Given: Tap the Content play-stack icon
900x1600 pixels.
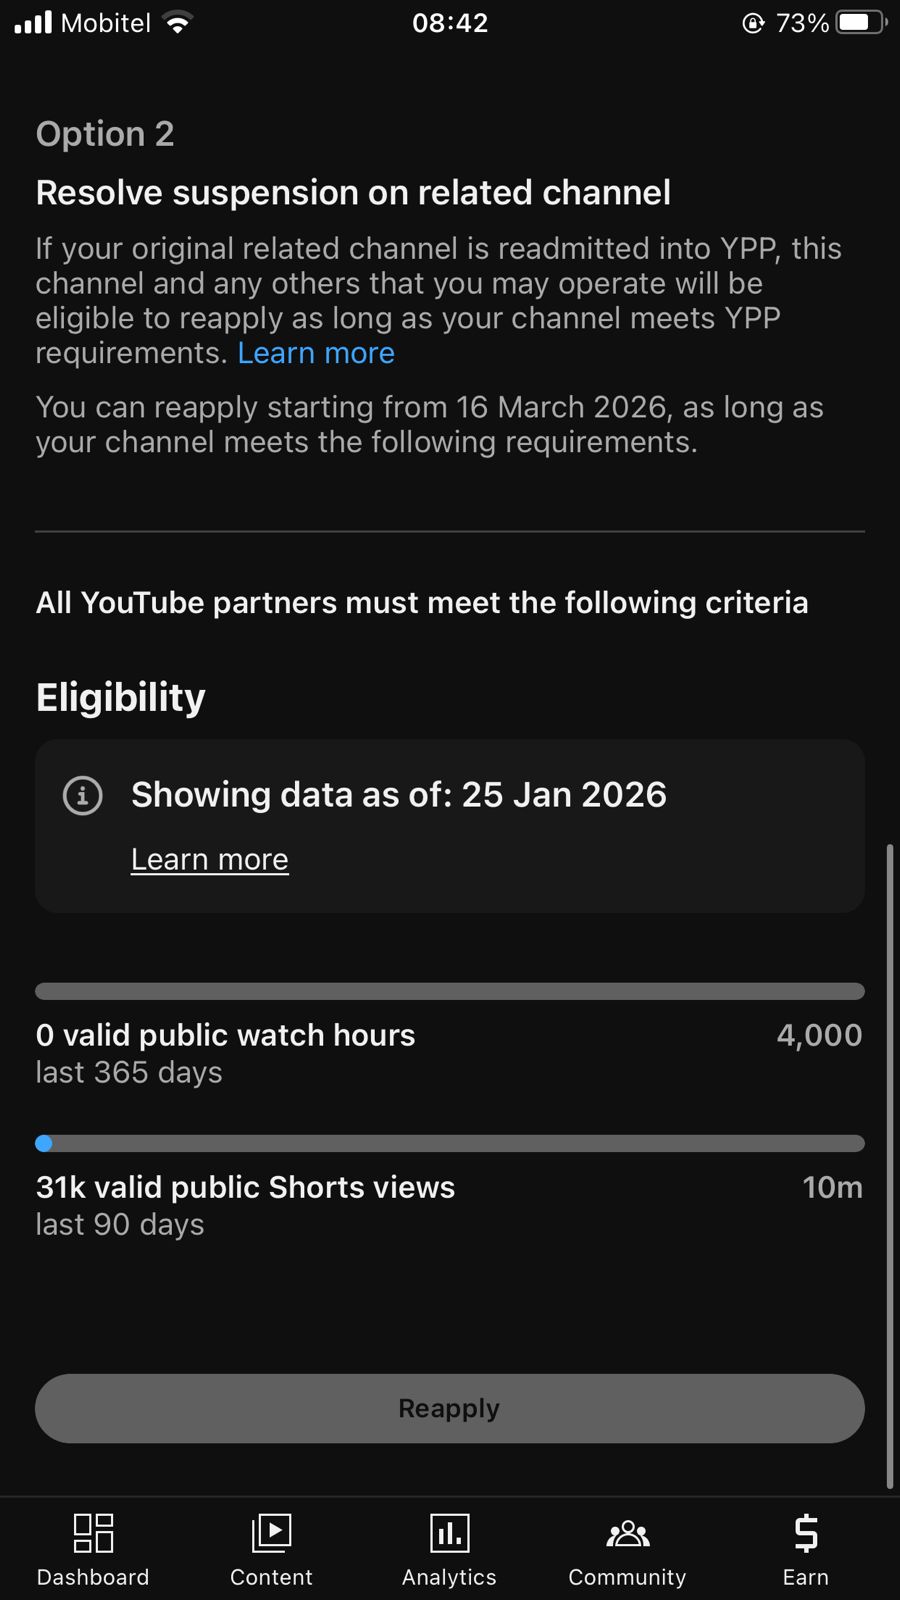Looking at the screenshot, I should [x=271, y=1532].
